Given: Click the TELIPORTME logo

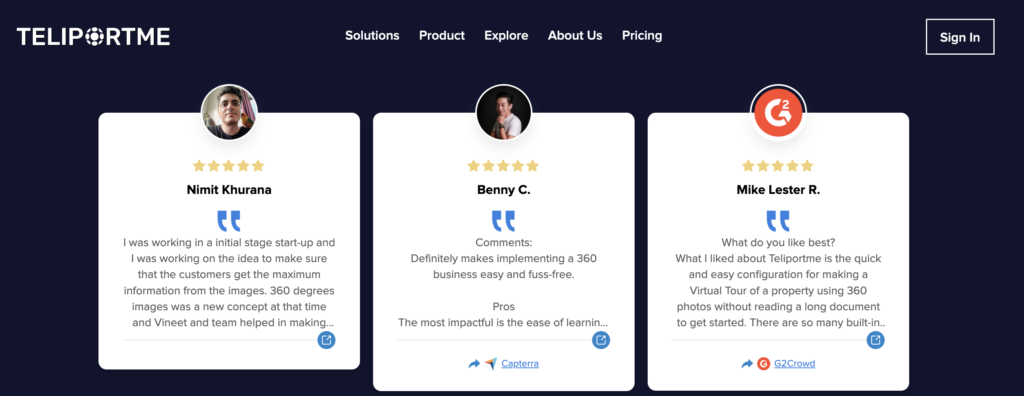Looking at the screenshot, I should [93, 37].
